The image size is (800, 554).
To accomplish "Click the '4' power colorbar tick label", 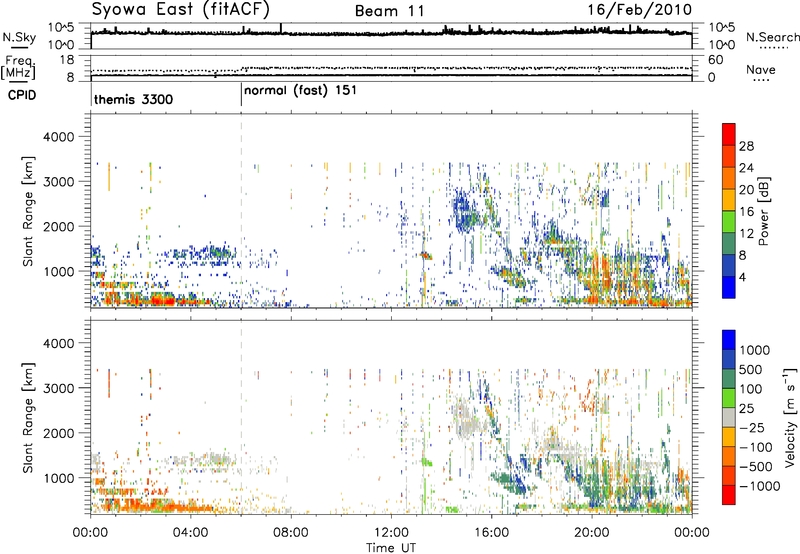I will pos(742,277).
